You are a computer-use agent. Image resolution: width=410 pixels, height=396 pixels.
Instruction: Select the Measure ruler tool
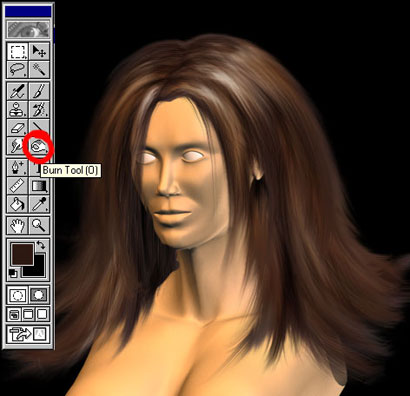click(x=18, y=186)
